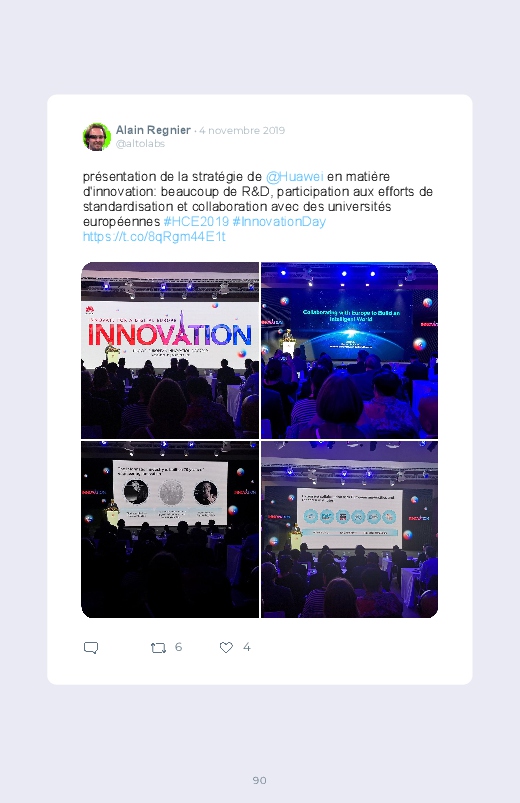Click the page number 90
The width and height of the screenshot is (520, 803).
click(260, 780)
